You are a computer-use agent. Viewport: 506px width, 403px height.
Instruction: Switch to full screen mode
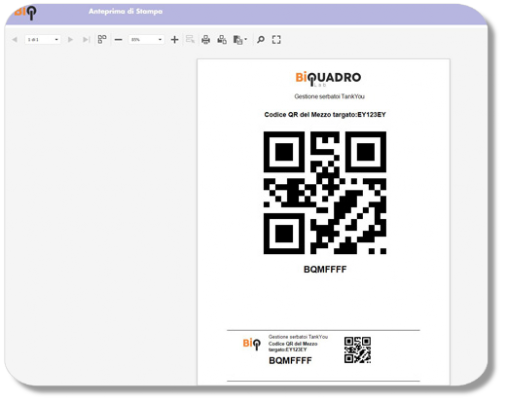point(276,40)
